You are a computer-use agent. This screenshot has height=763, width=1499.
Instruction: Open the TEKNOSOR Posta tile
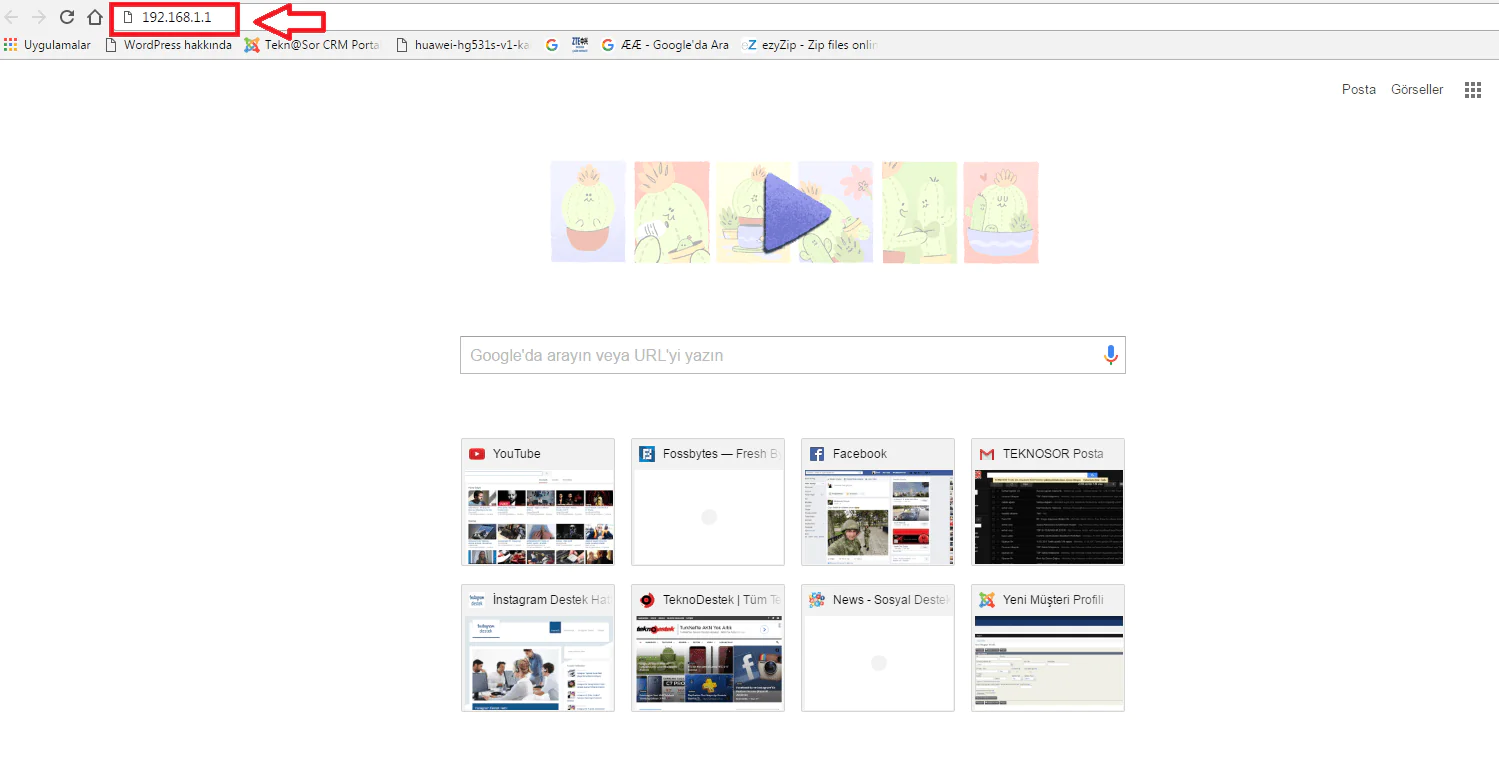click(1048, 502)
